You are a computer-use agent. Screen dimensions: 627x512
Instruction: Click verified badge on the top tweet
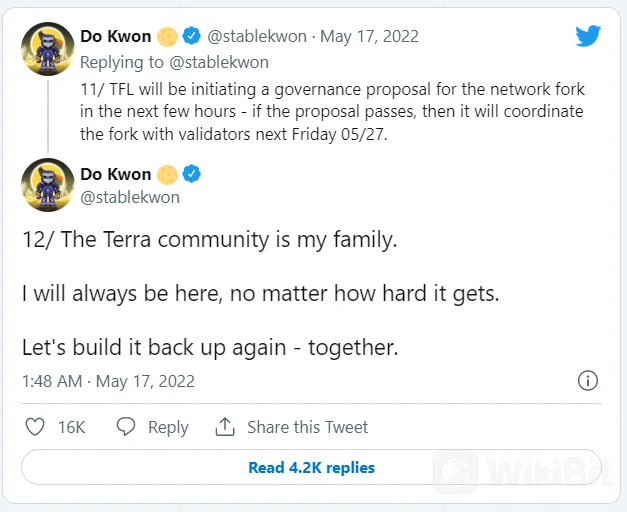pos(191,37)
